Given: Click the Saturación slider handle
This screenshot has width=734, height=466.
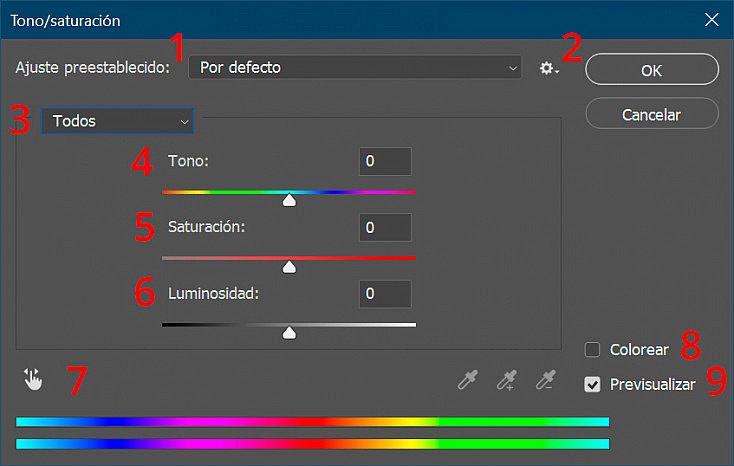Looking at the screenshot, I should coord(289,266).
